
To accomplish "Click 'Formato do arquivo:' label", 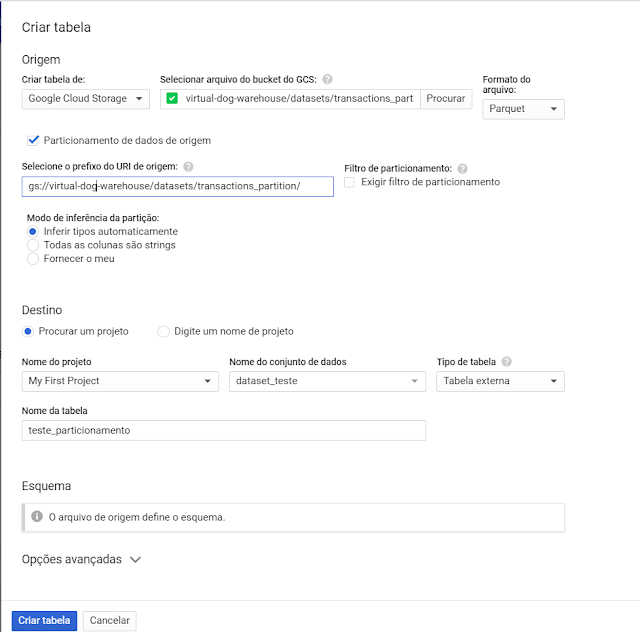I will point(507,85).
